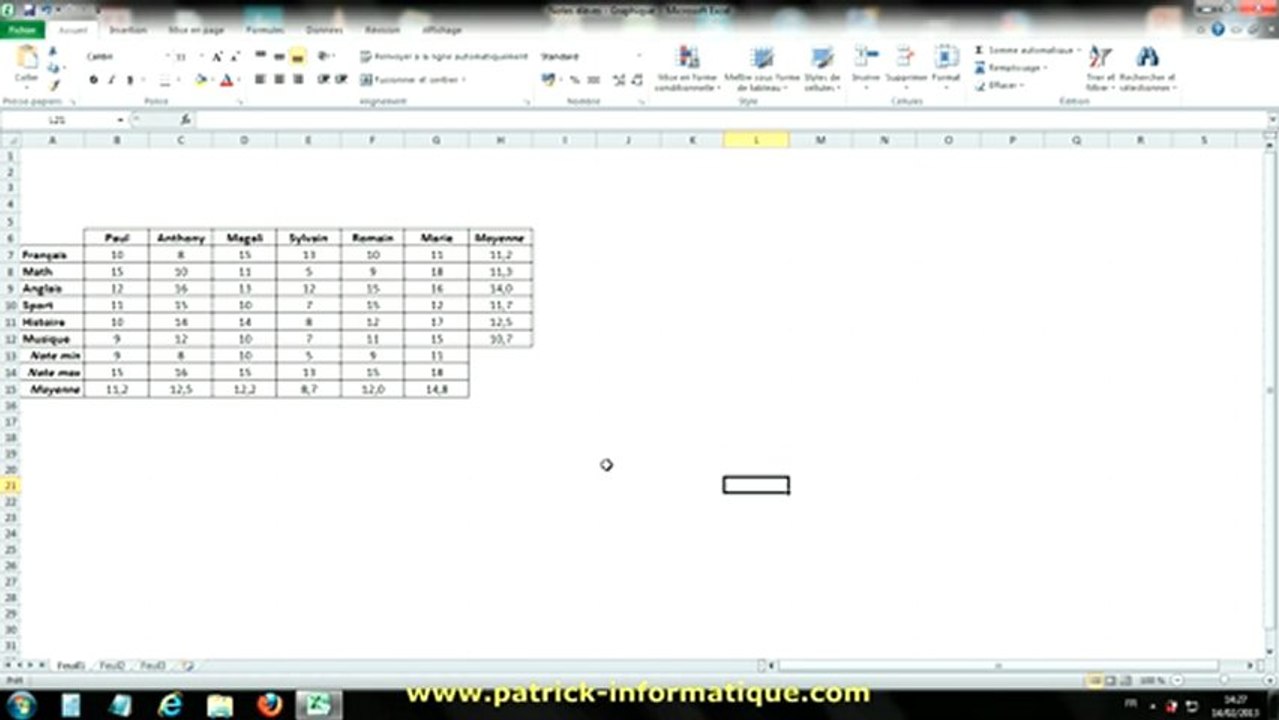Center cell text horizontally

coord(279,79)
